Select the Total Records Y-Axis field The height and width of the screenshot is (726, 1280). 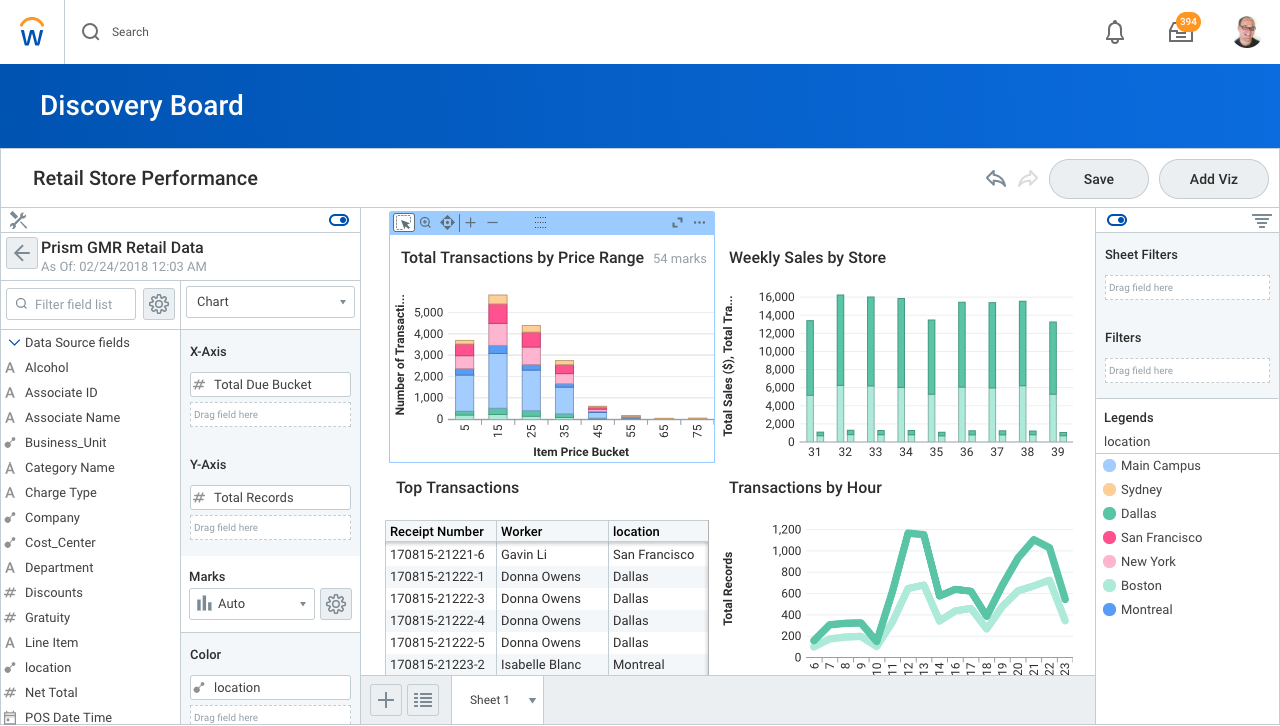point(270,497)
